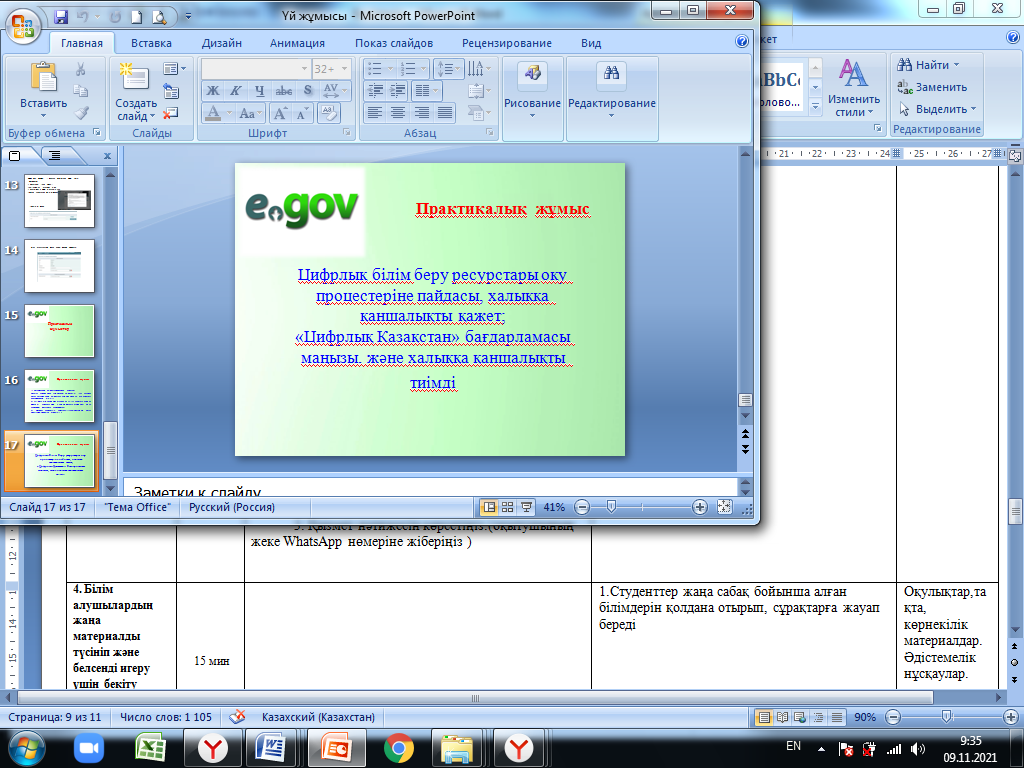Open the Вставка ribbon tab
Screen dimensions: 1024x768
151,43
